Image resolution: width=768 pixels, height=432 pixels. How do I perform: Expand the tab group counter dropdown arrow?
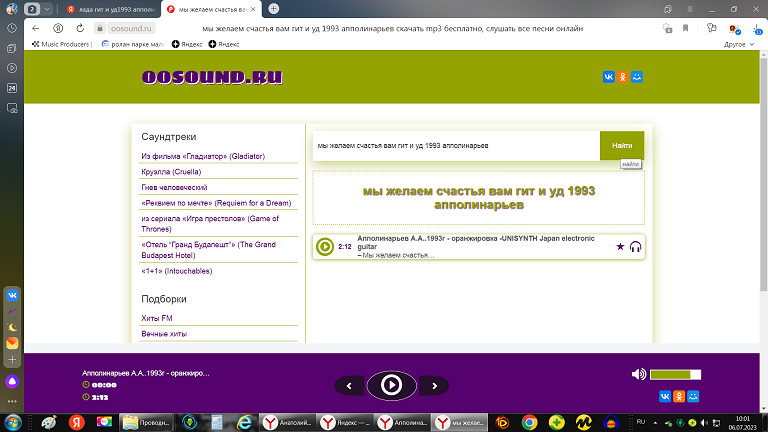click(x=47, y=9)
